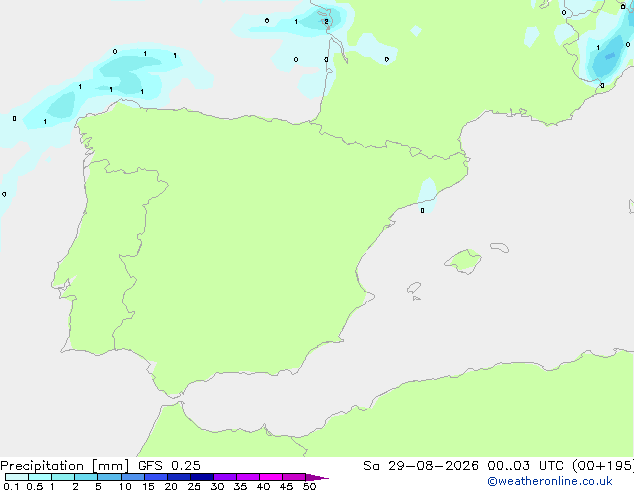This screenshot has width=634, height=490.
Task: Click the Menorca island outline
Action: [500, 247]
